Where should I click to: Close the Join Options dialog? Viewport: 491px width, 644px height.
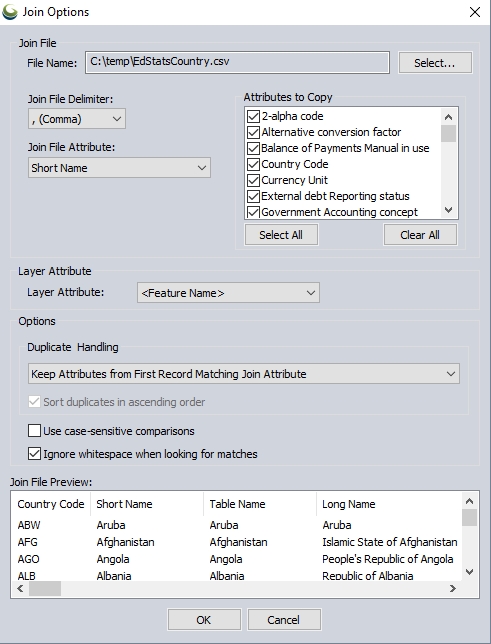pyautogui.click(x=475, y=12)
